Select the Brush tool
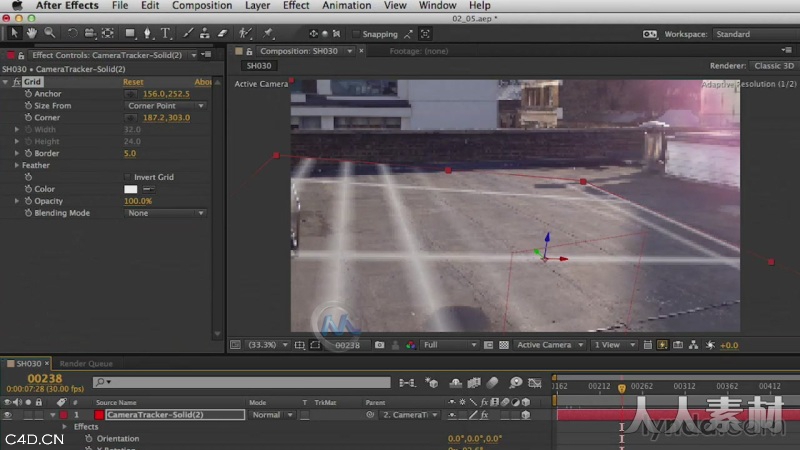This screenshot has width=800, height=450. coord(188,34)
